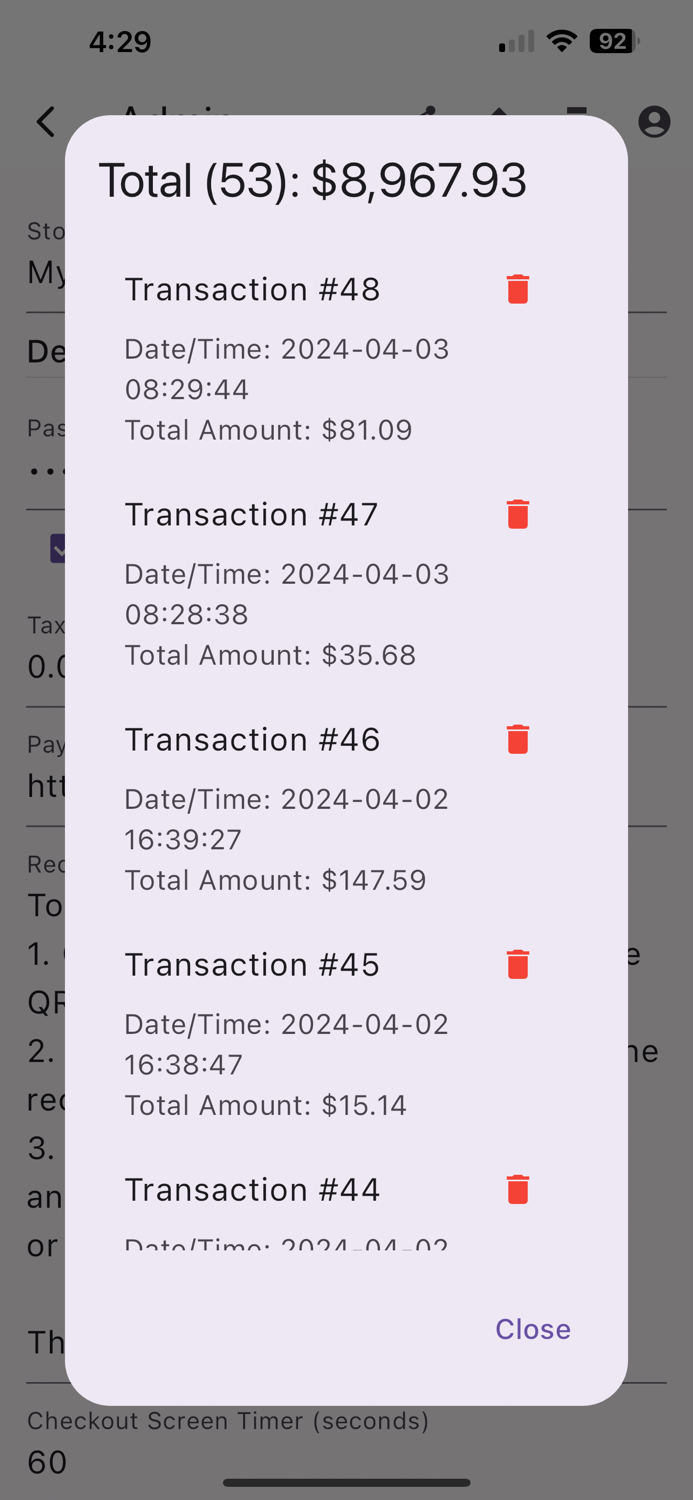Delete Transaction #48 with trash icon
This screenshot has height=1500, width=693.
(x=517, y=289)
